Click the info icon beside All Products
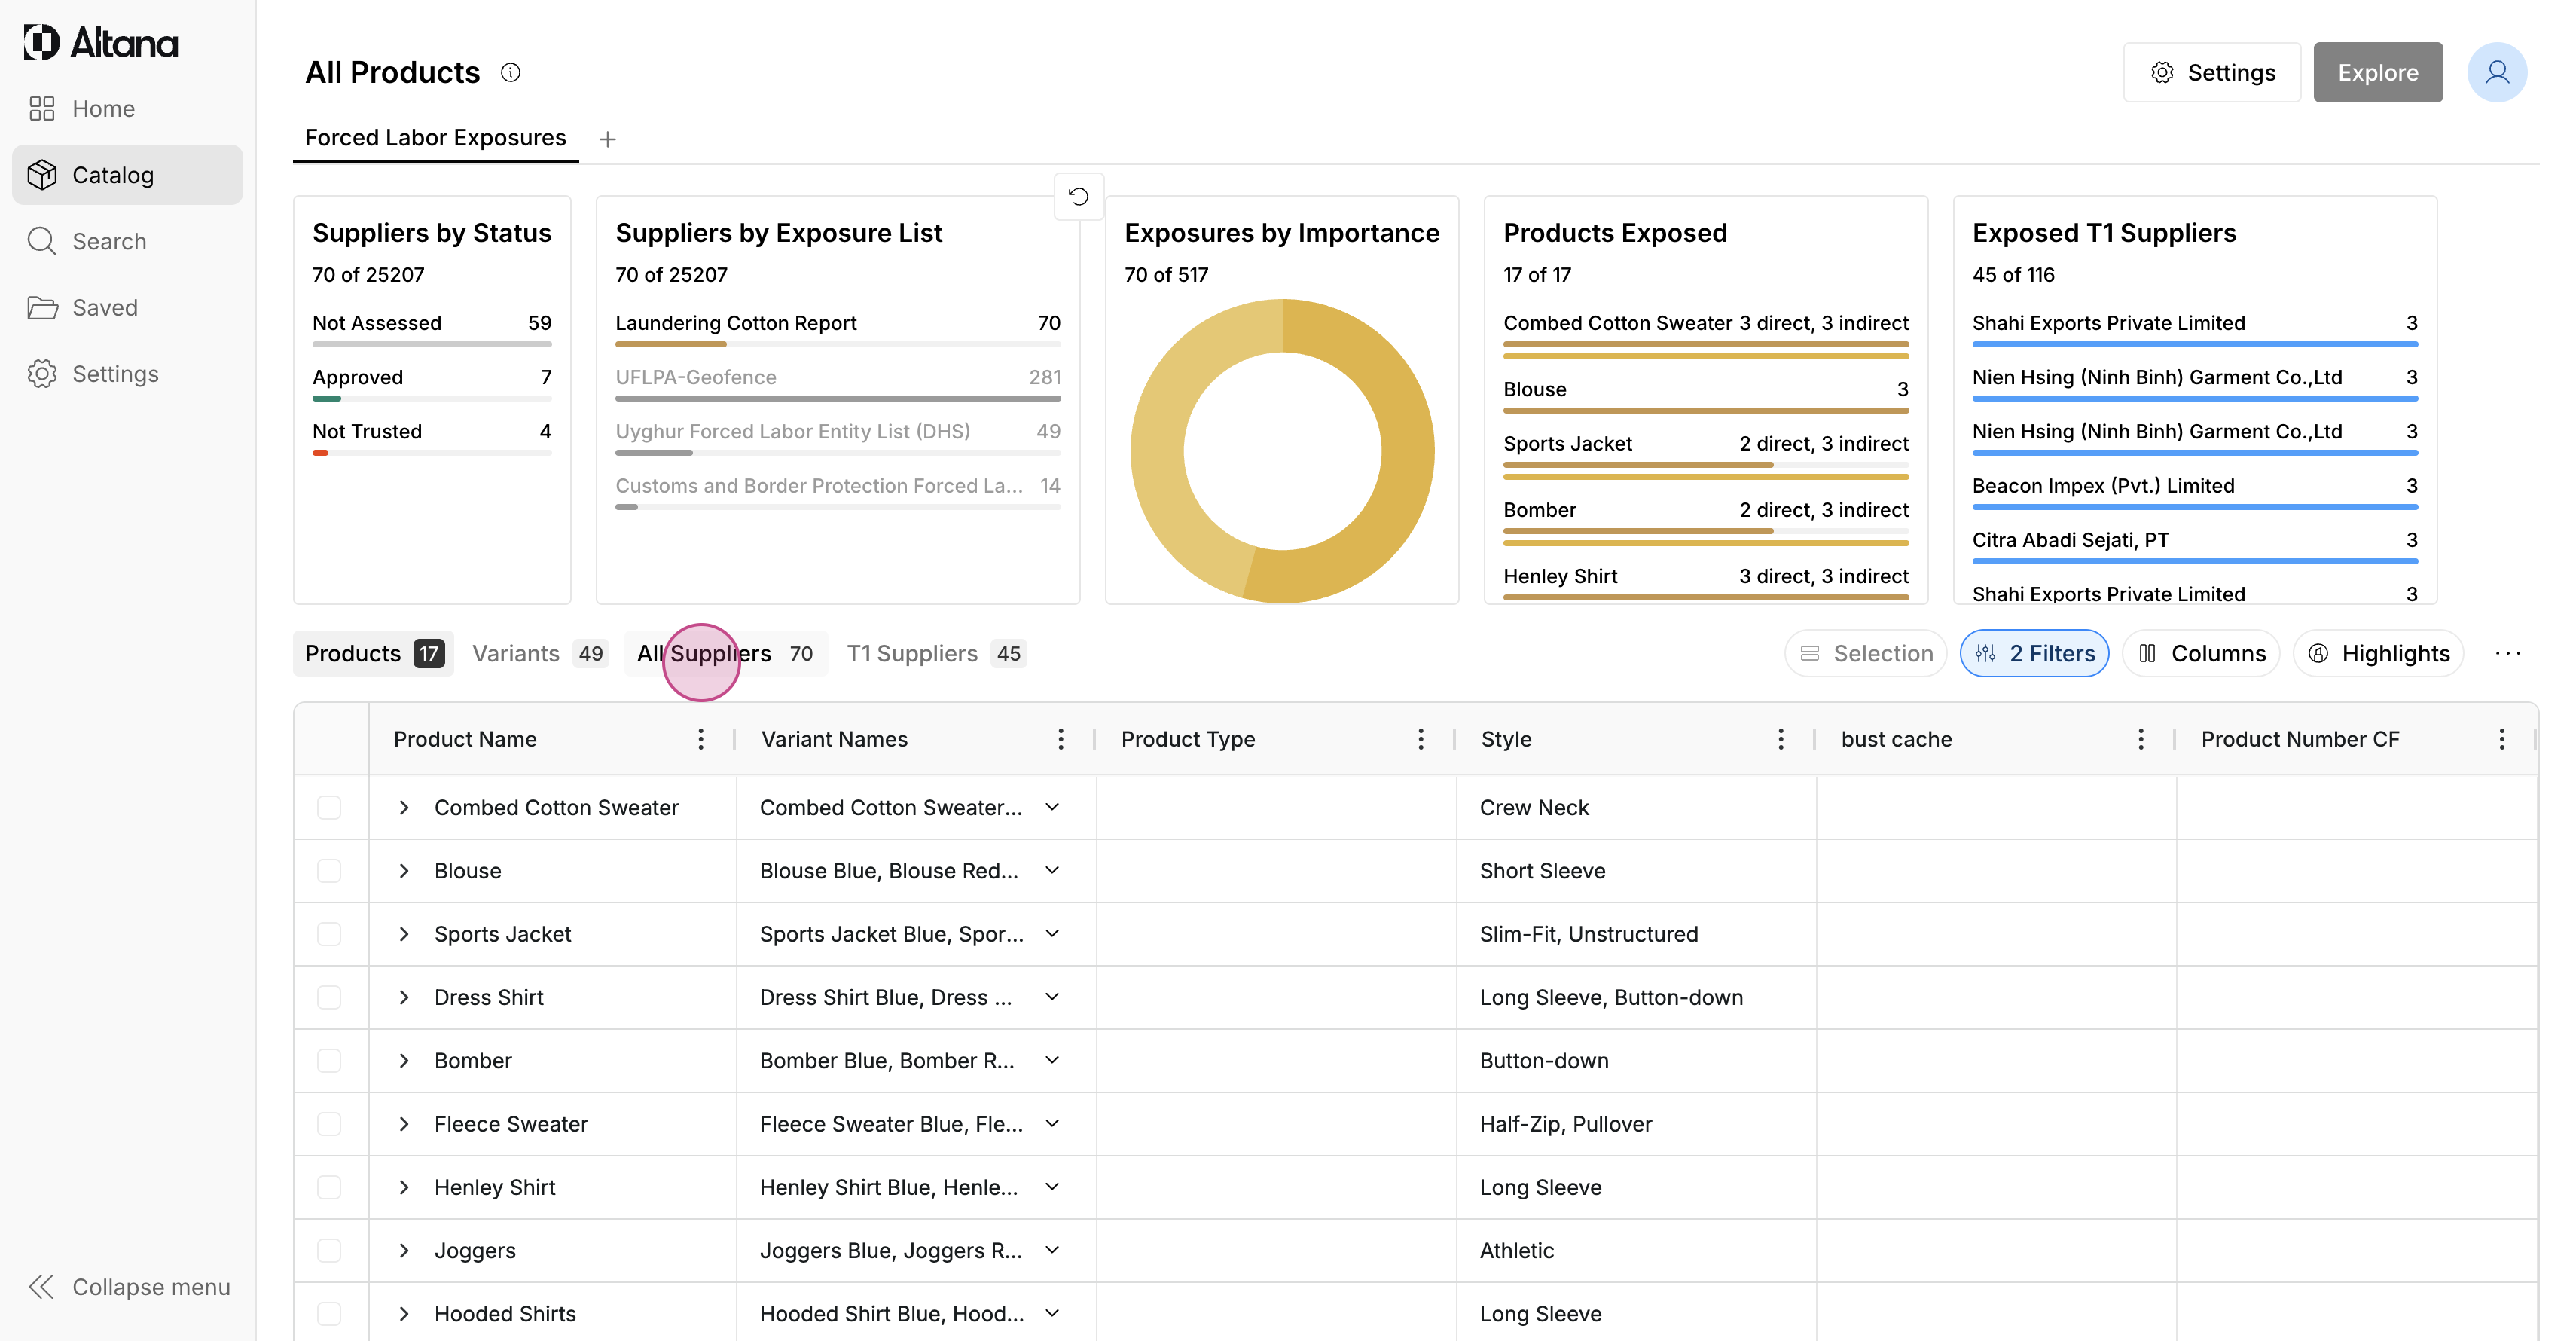This screenshot has width=2576, height=1341. click(x=510, y=72)
